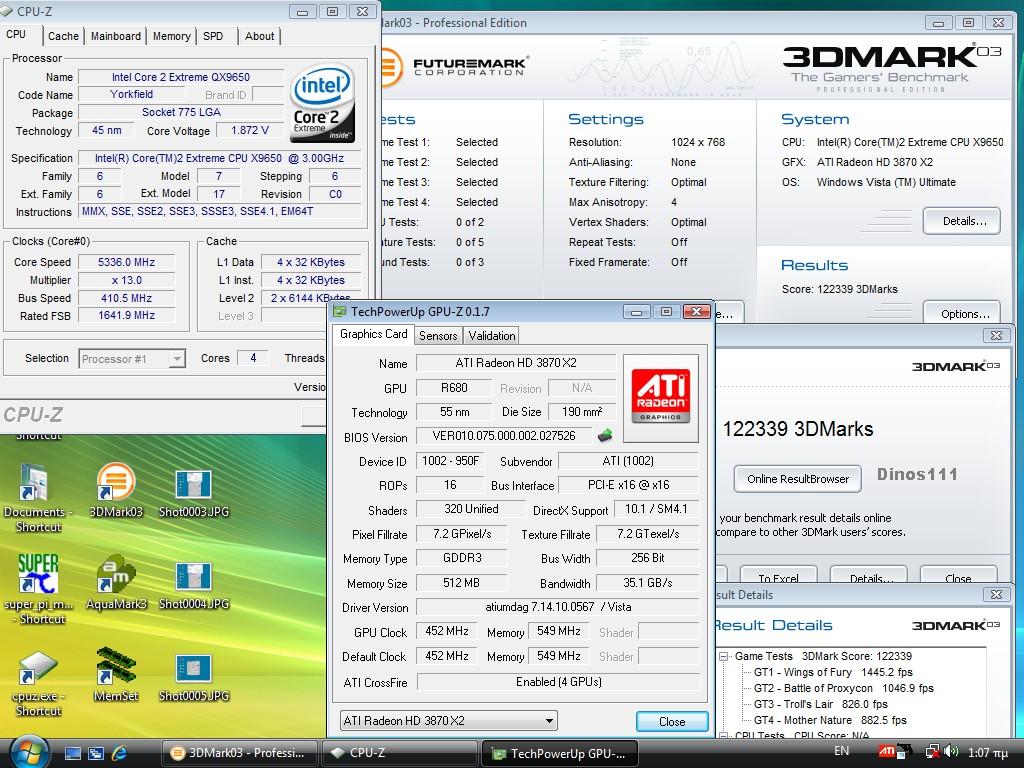Switch to GPU-Z Validation tab
The height and width of the screenshot is (768, 1024).
491,336
